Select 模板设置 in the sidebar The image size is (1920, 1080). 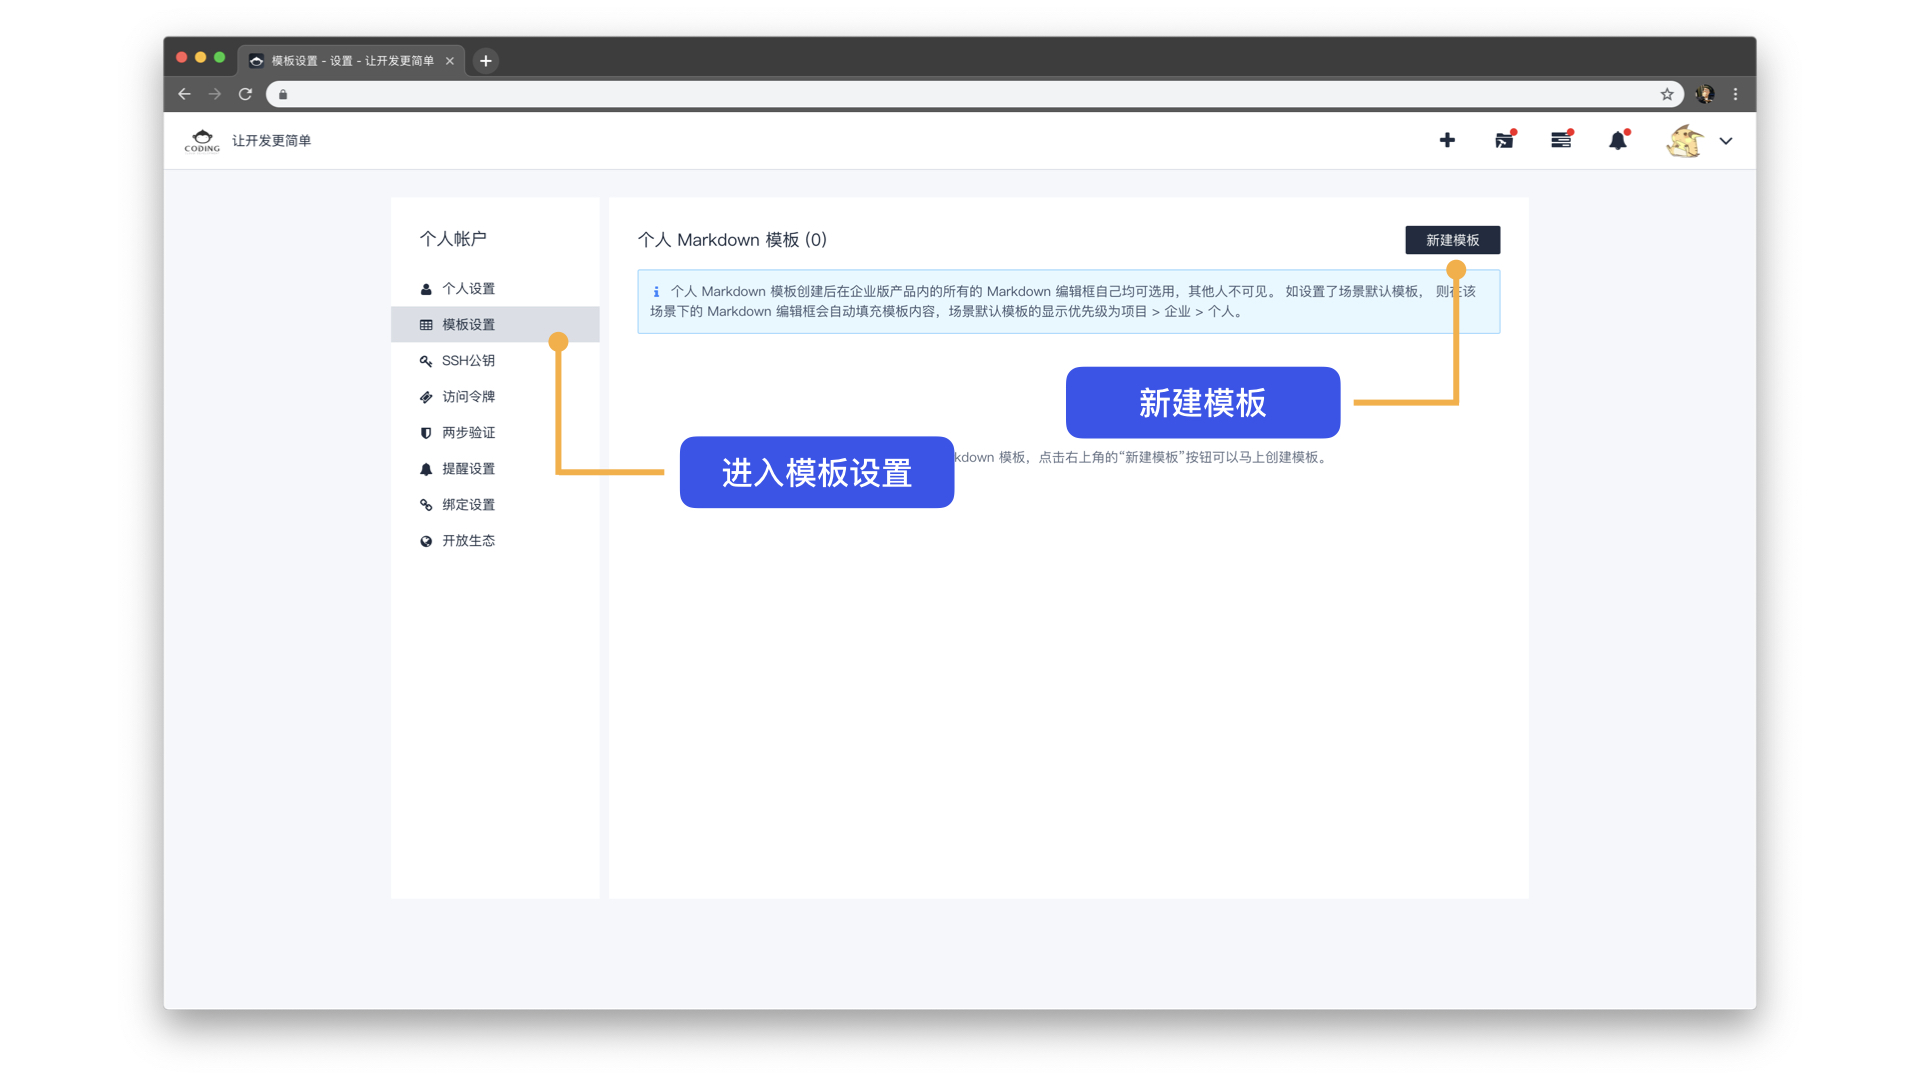(468, 325)
